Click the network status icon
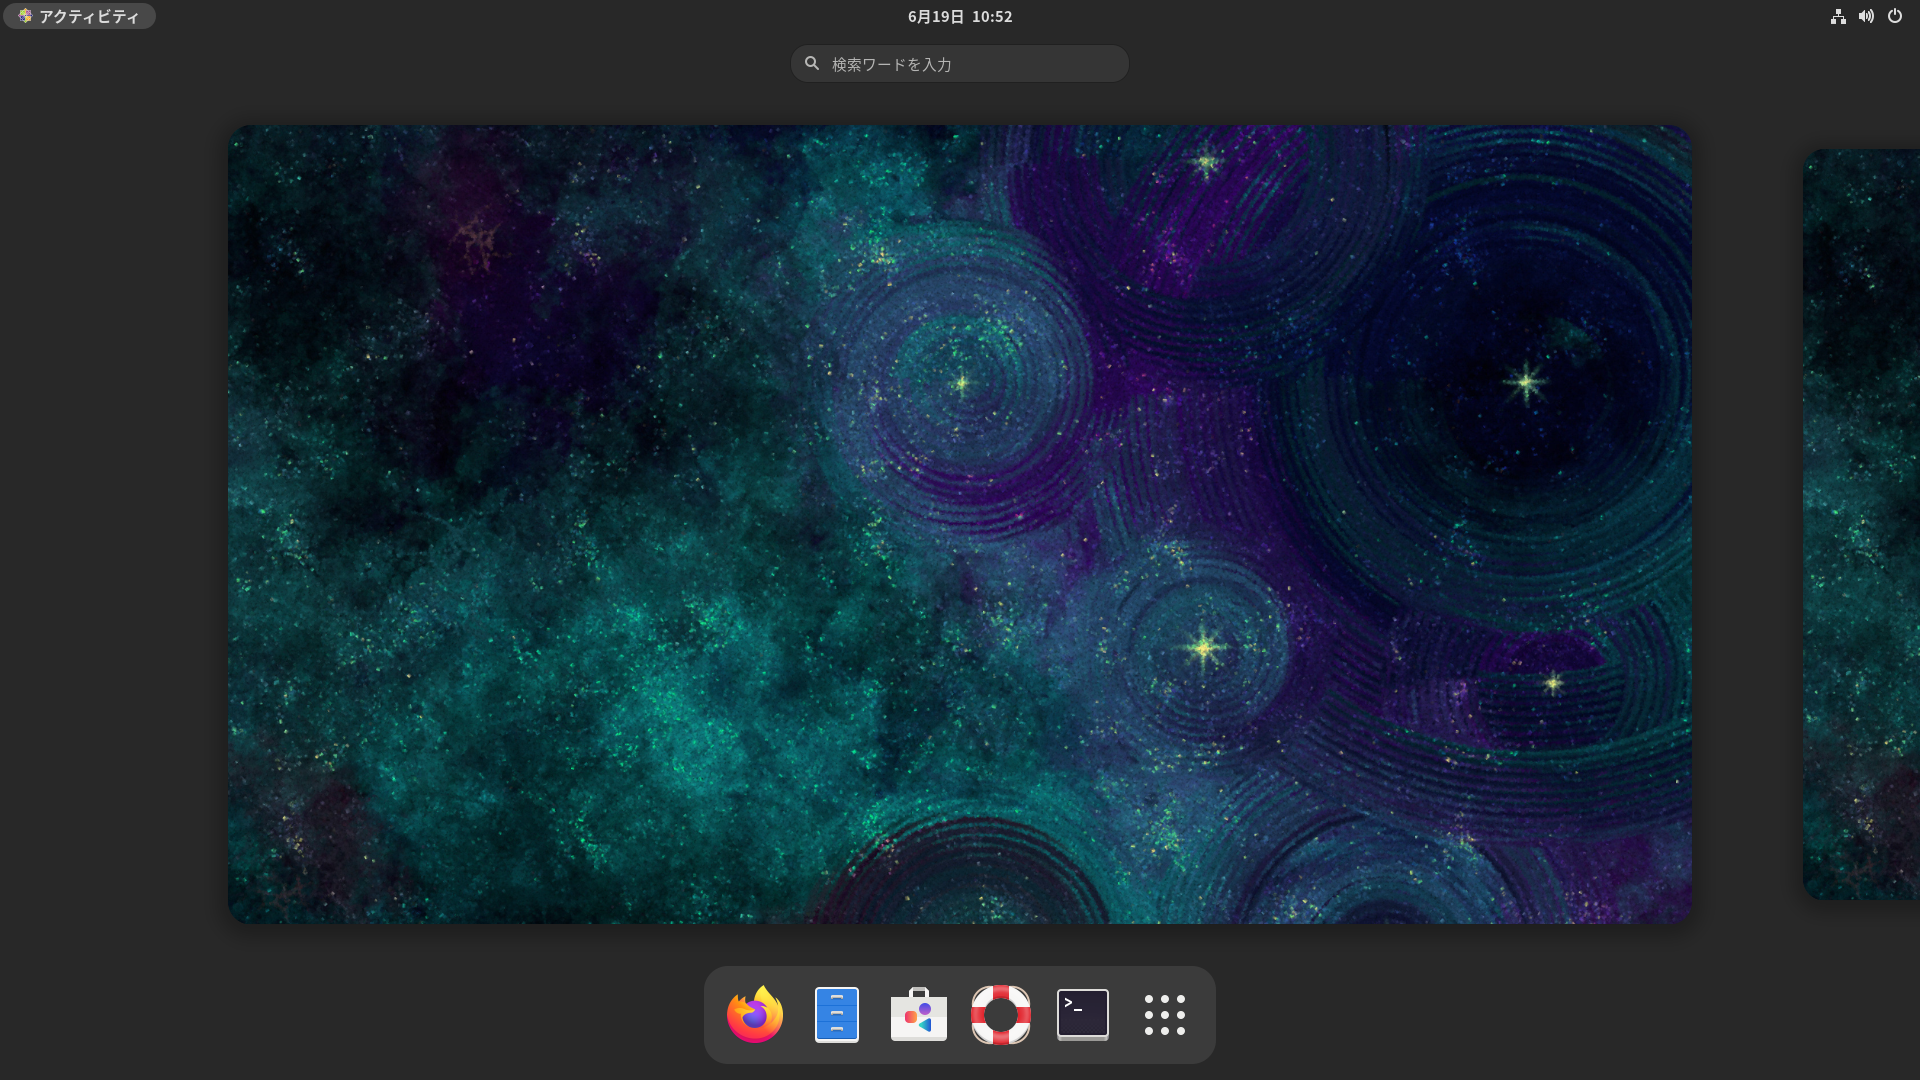1920x1080 pixels. [x=1838, y=16]
